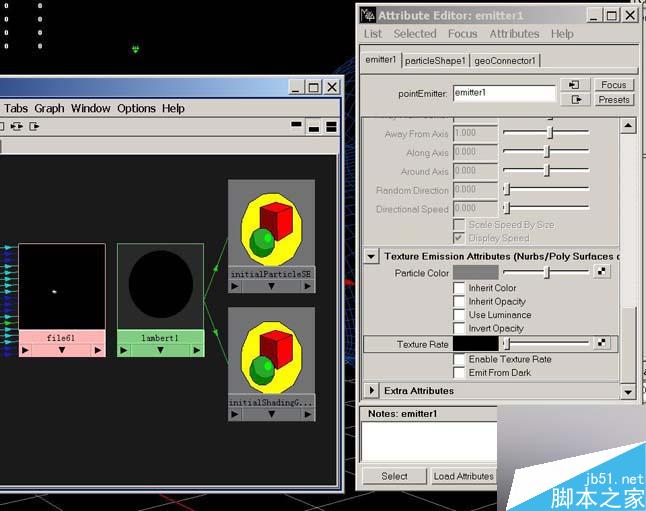Click Attribute Editor scrollbar up arrow
Image resolution: width=646 pixels, height=511 pixels.
click(628, 125)
